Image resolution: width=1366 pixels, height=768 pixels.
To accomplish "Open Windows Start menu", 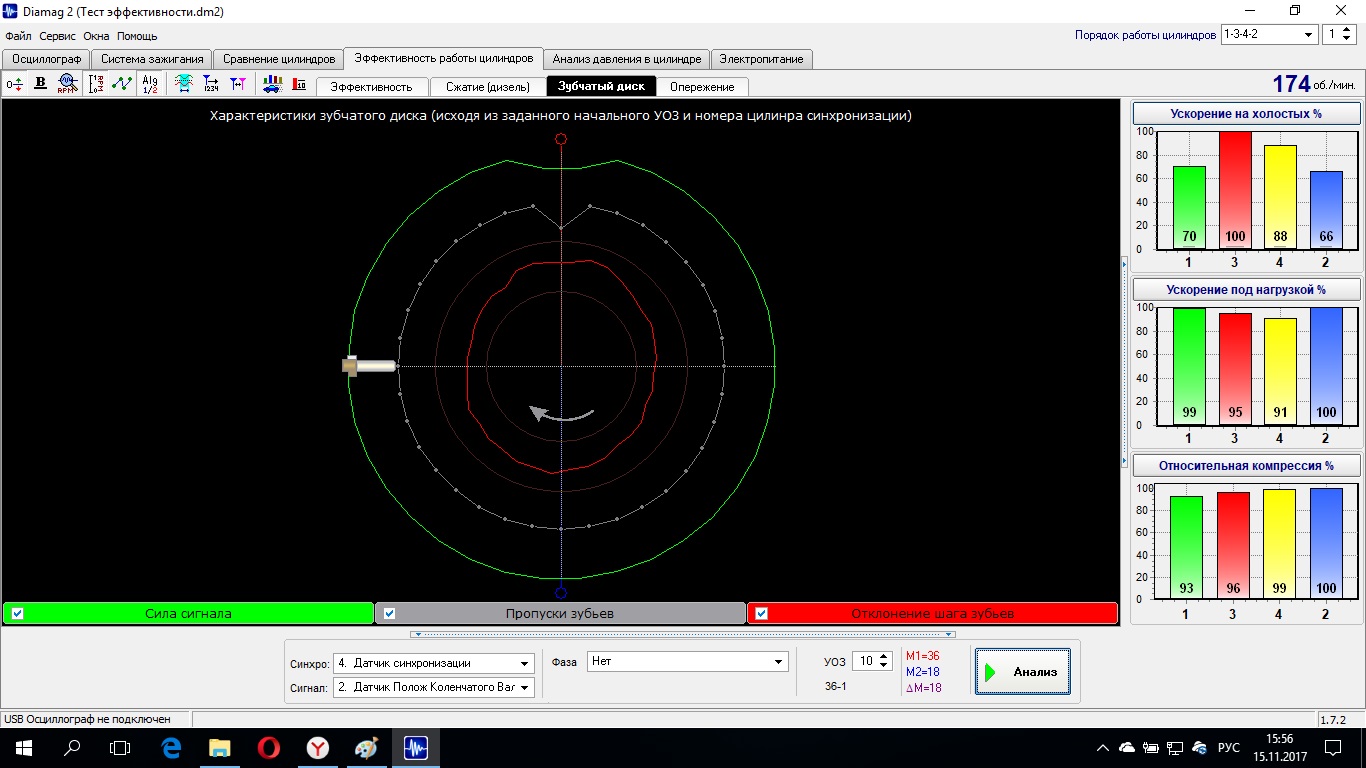I will pos(23,748).
